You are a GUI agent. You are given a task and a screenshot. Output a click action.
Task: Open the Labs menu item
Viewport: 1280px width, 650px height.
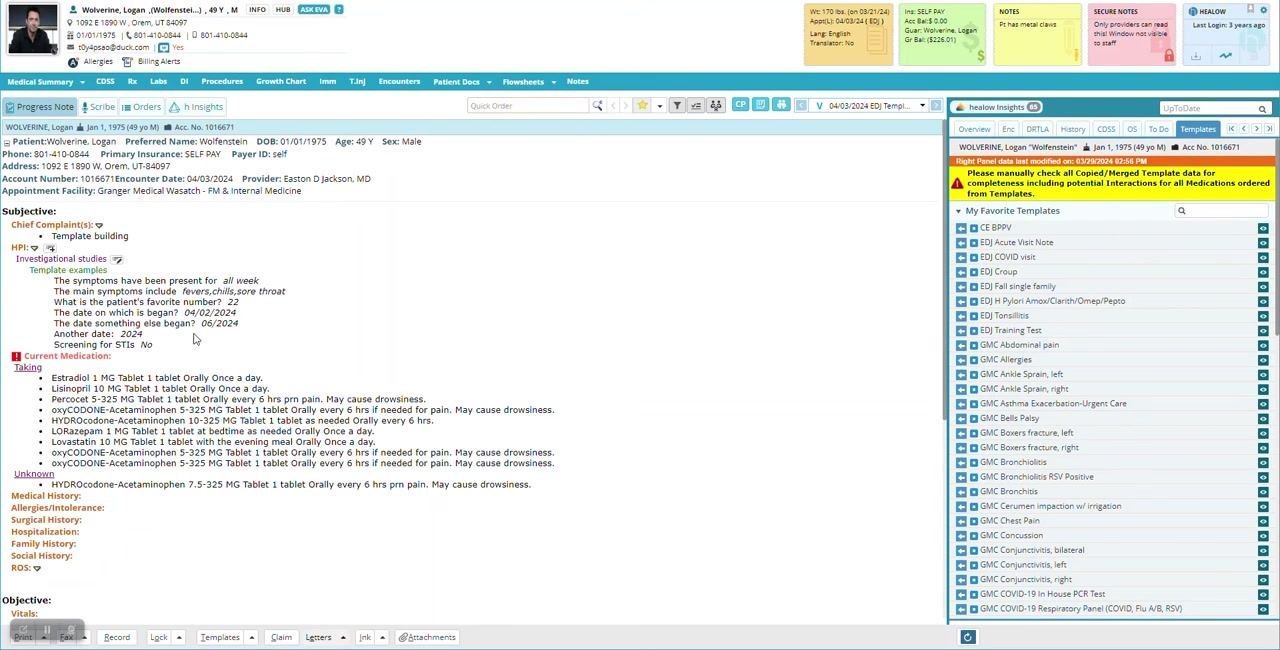[158, 82]
